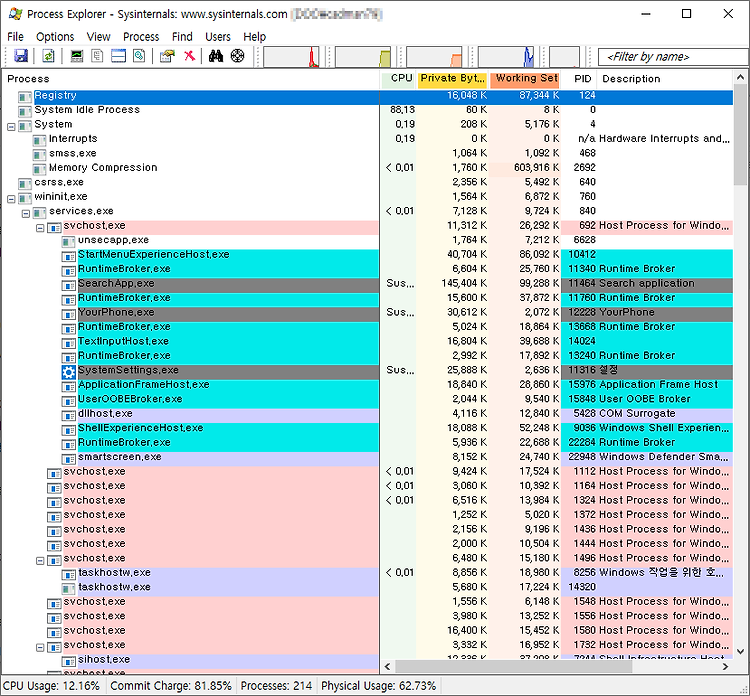Click the smartscreen.exe process icon
The image size is (750, 696).
point(69,459)
